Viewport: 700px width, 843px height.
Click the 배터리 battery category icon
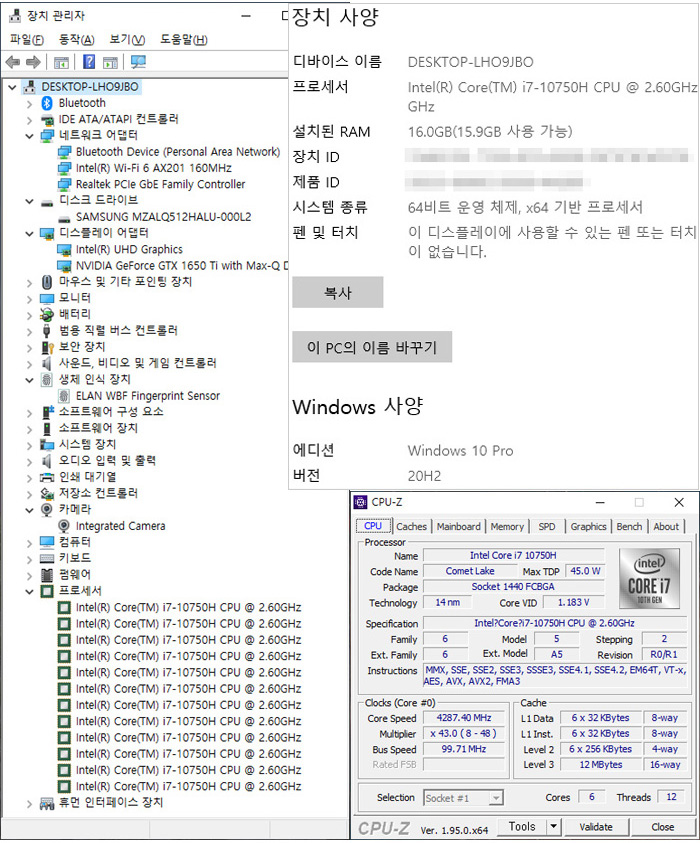(x=47, y=315)
